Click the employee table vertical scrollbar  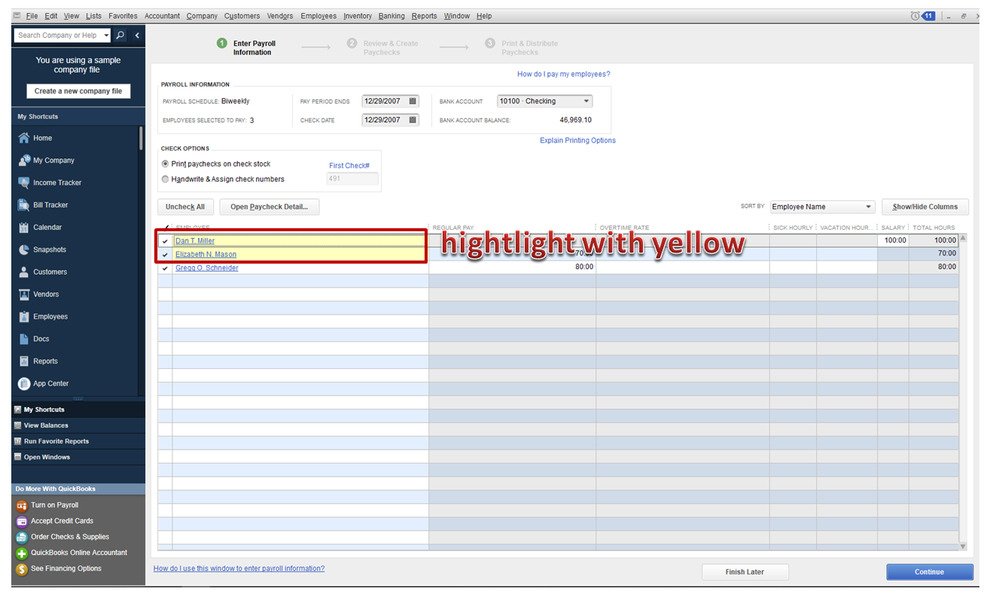(x=963, y=392)
